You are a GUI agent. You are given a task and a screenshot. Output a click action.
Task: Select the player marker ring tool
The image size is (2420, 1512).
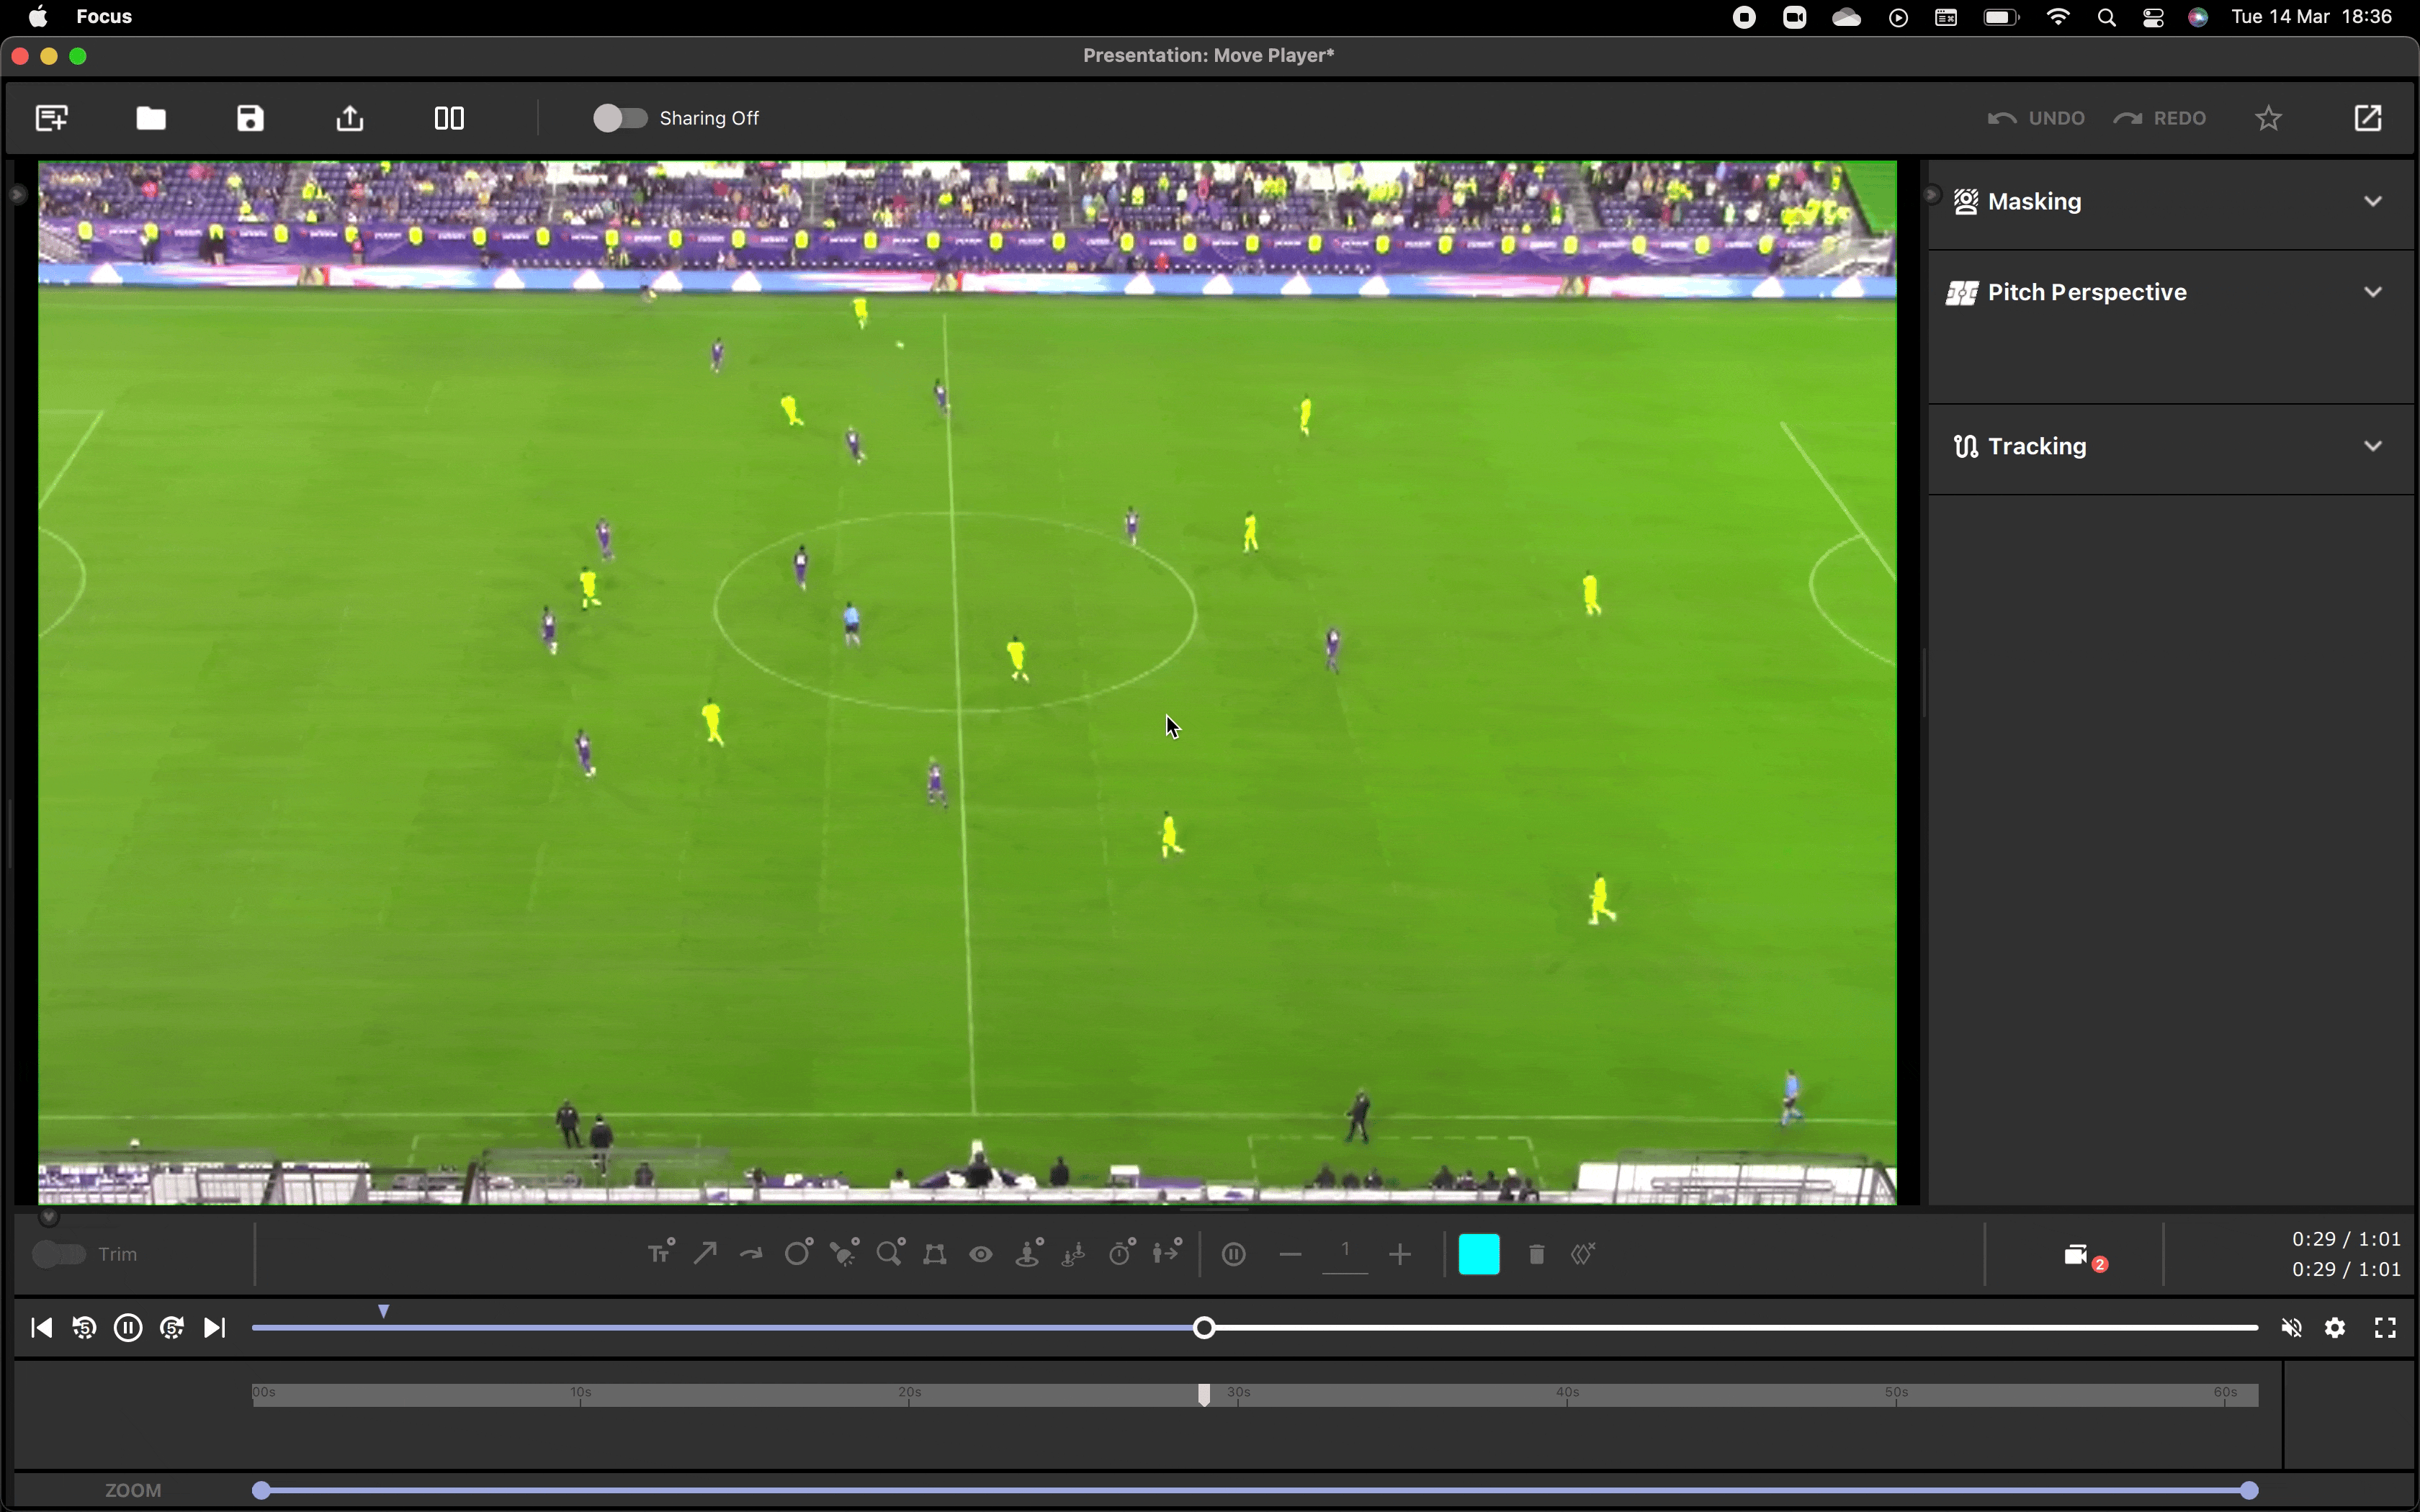[1029, 1253]
